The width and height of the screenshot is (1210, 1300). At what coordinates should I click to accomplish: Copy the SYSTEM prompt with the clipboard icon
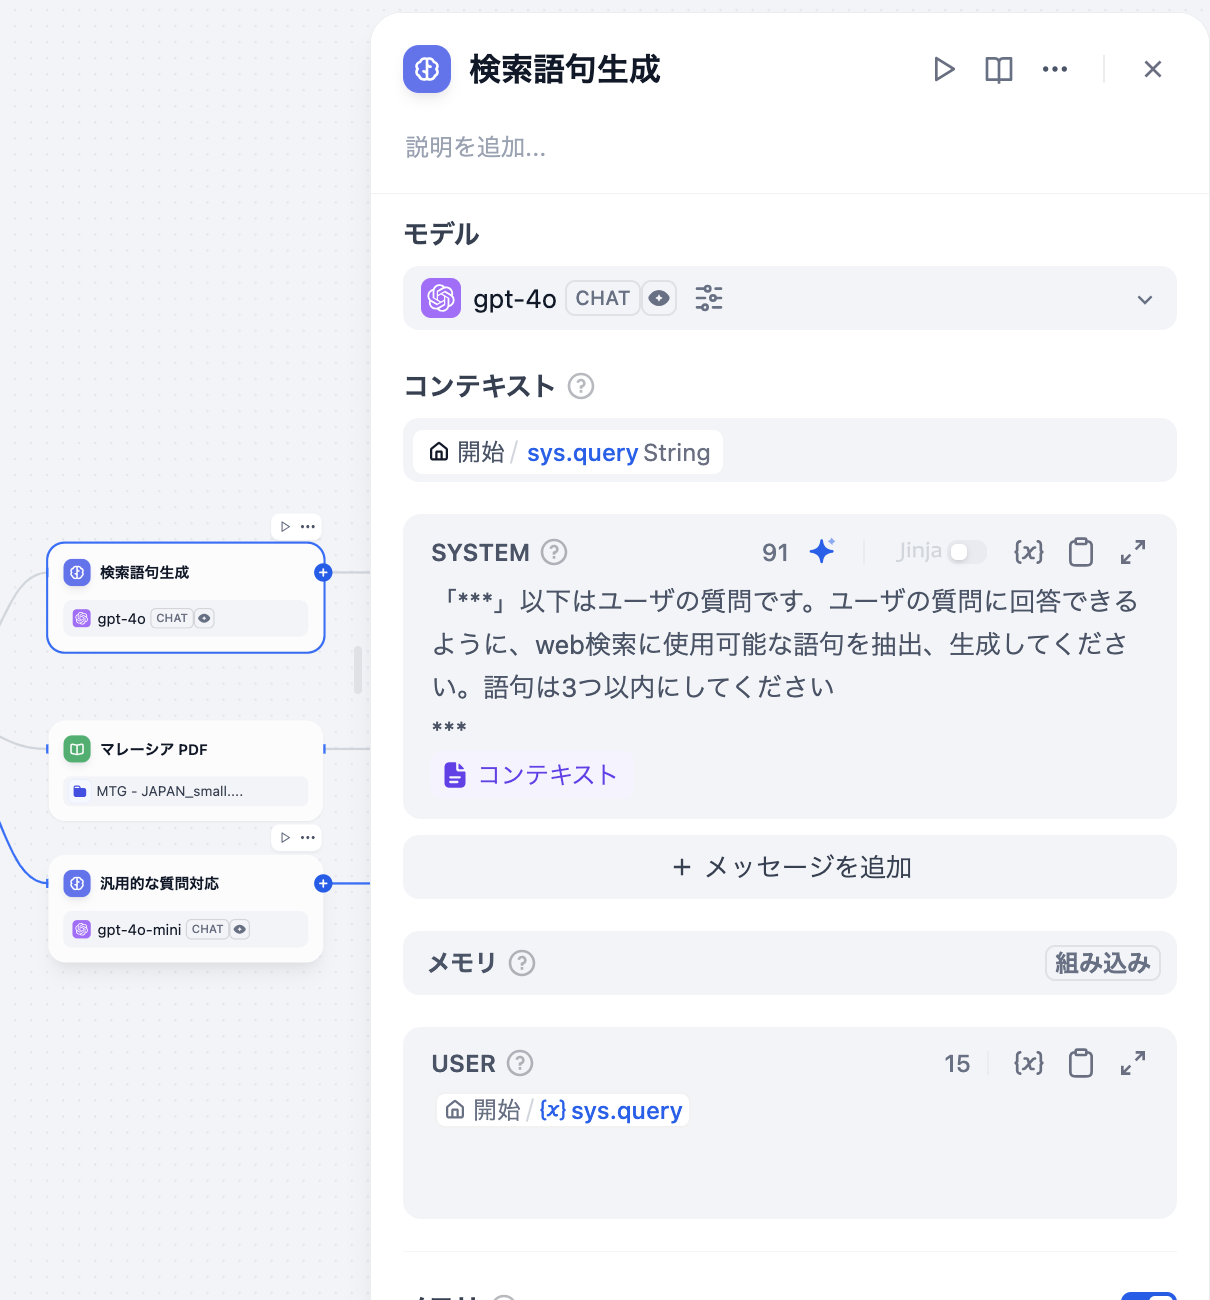tap(1080, 551)
